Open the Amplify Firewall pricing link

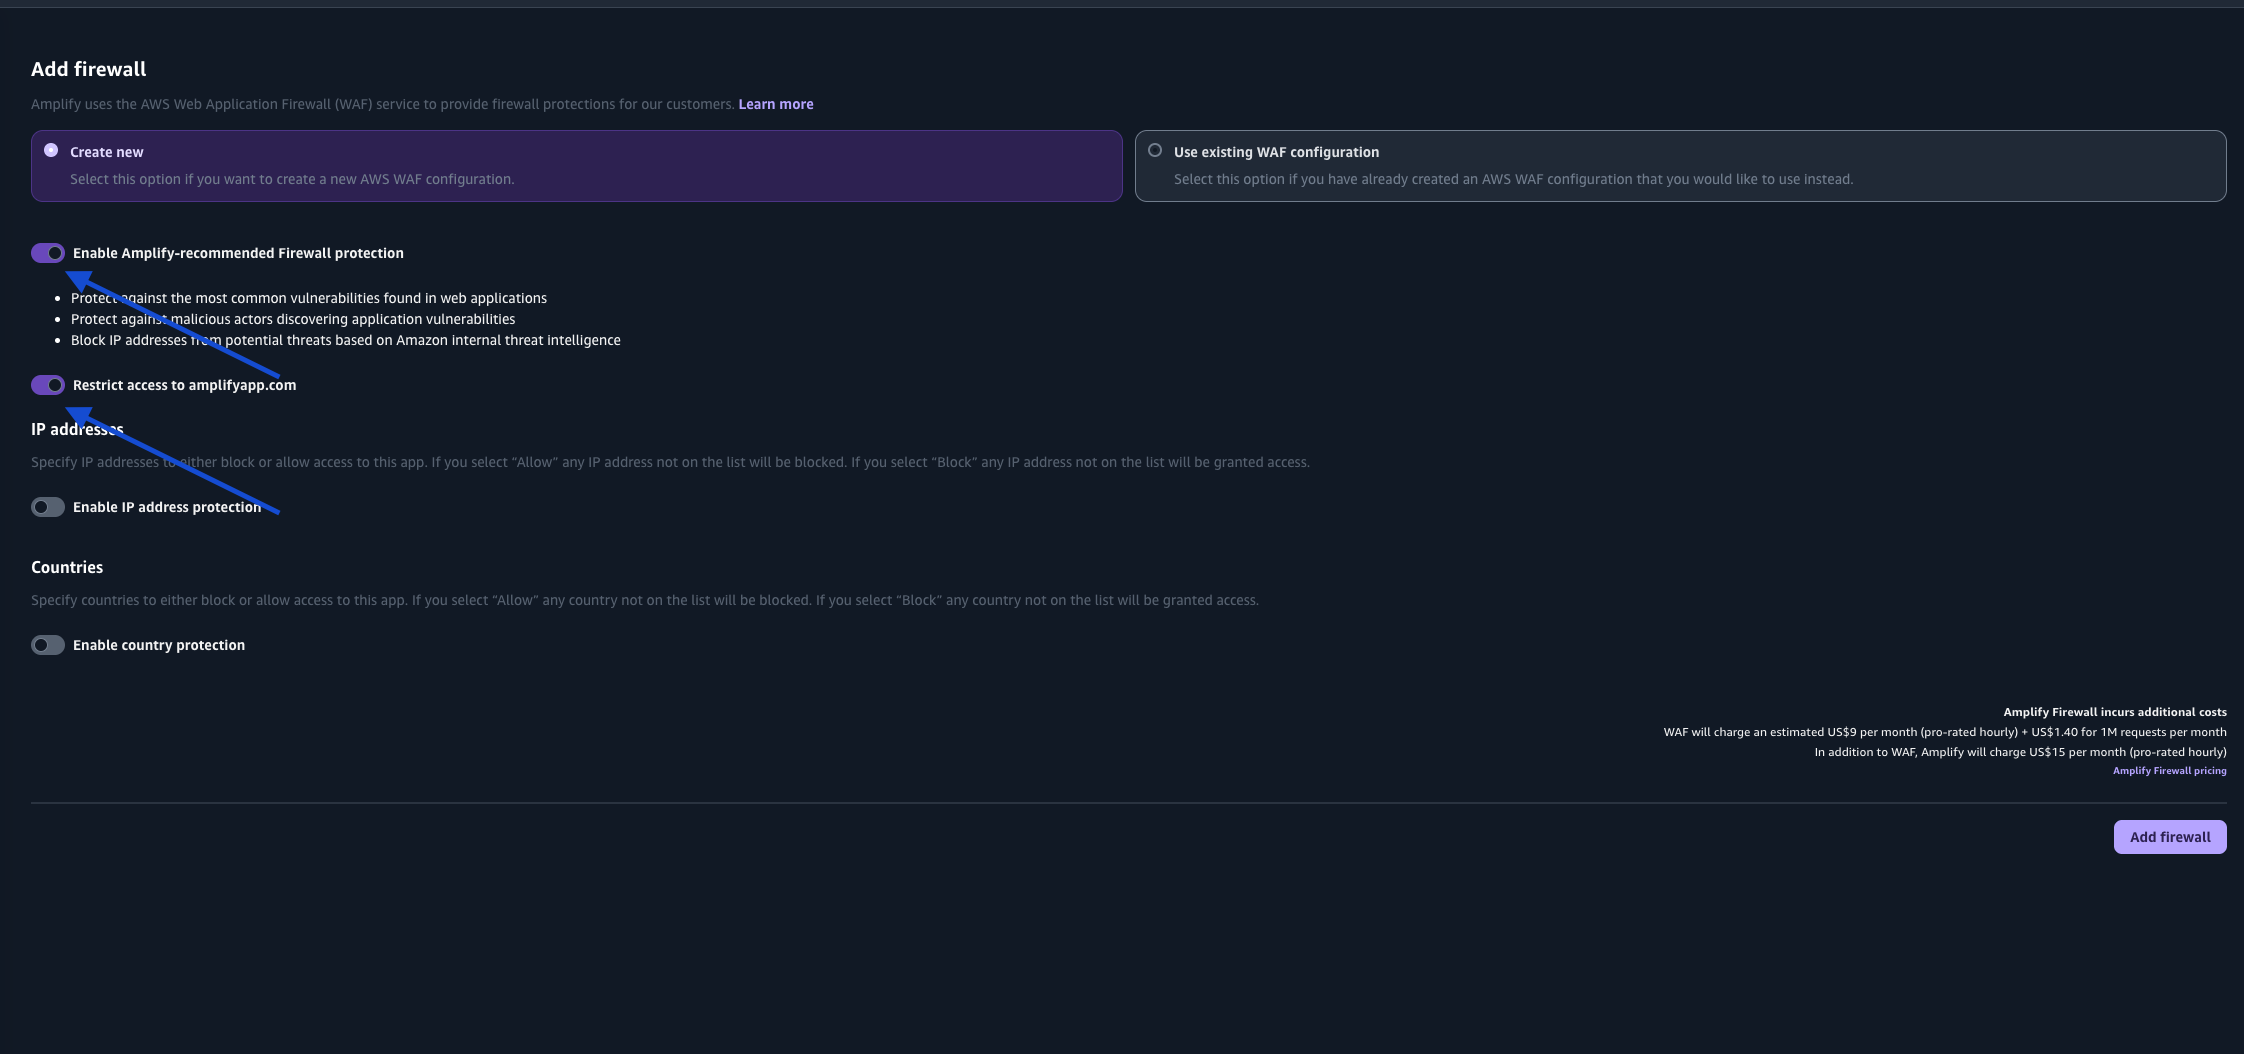pos(2169,771)
